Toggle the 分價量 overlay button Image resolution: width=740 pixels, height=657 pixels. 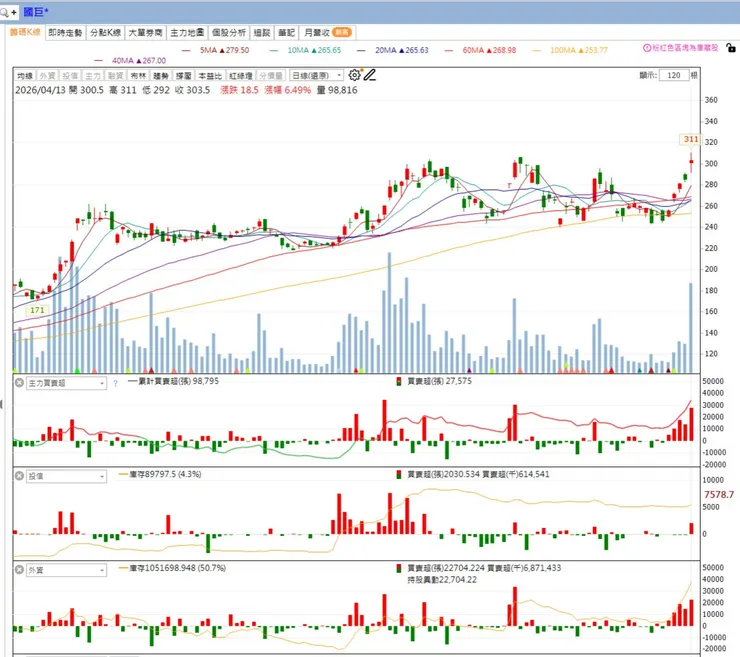[x=271, y=76]
